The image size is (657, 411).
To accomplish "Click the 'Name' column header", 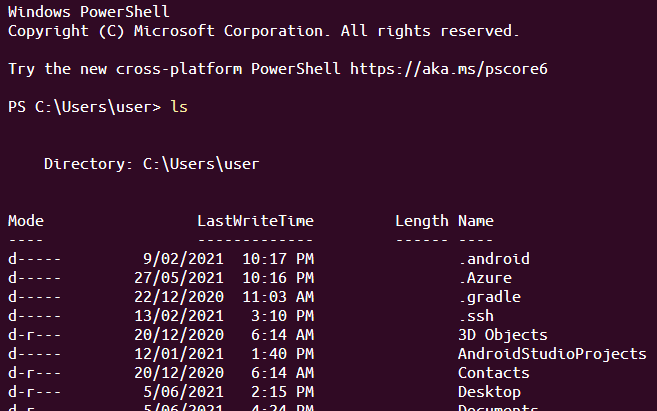I will point(476,221).
